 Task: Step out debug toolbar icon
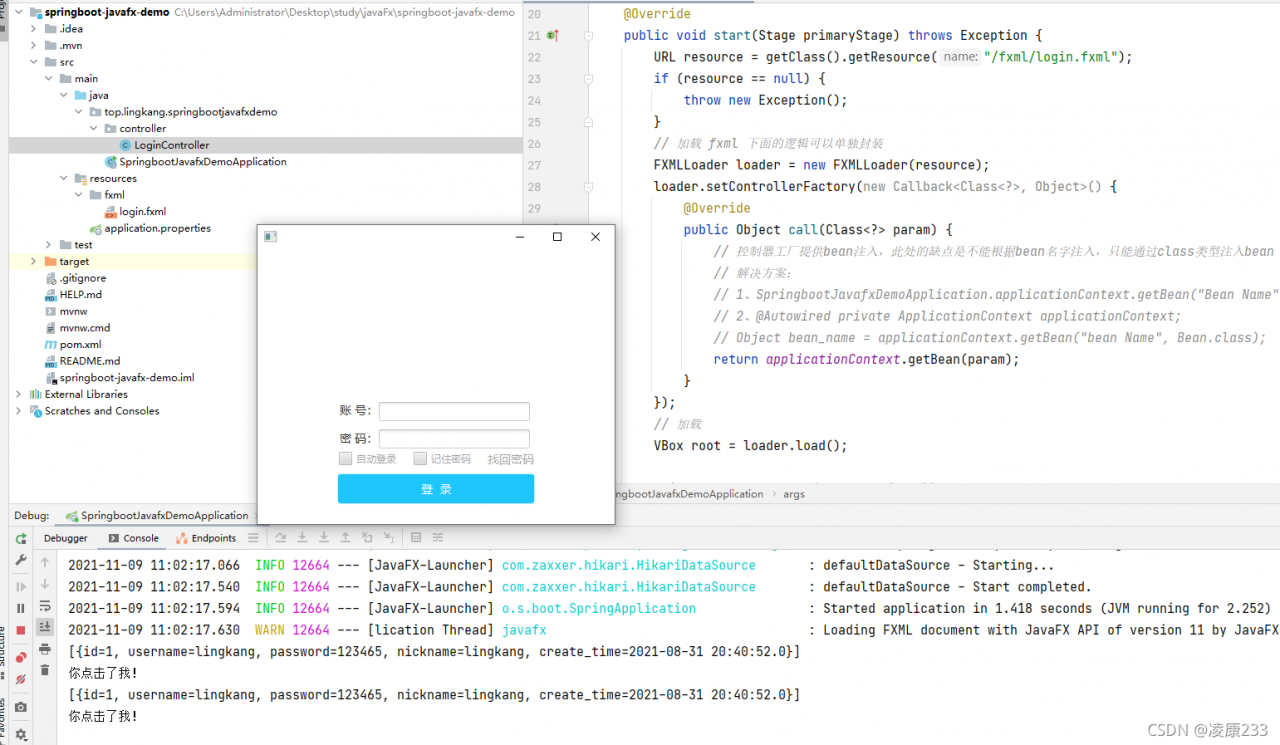(x=345, y=538)
